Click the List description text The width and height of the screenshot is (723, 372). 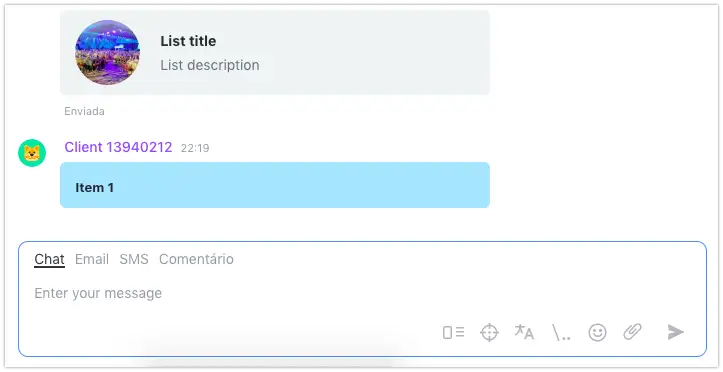pos(210,65)
